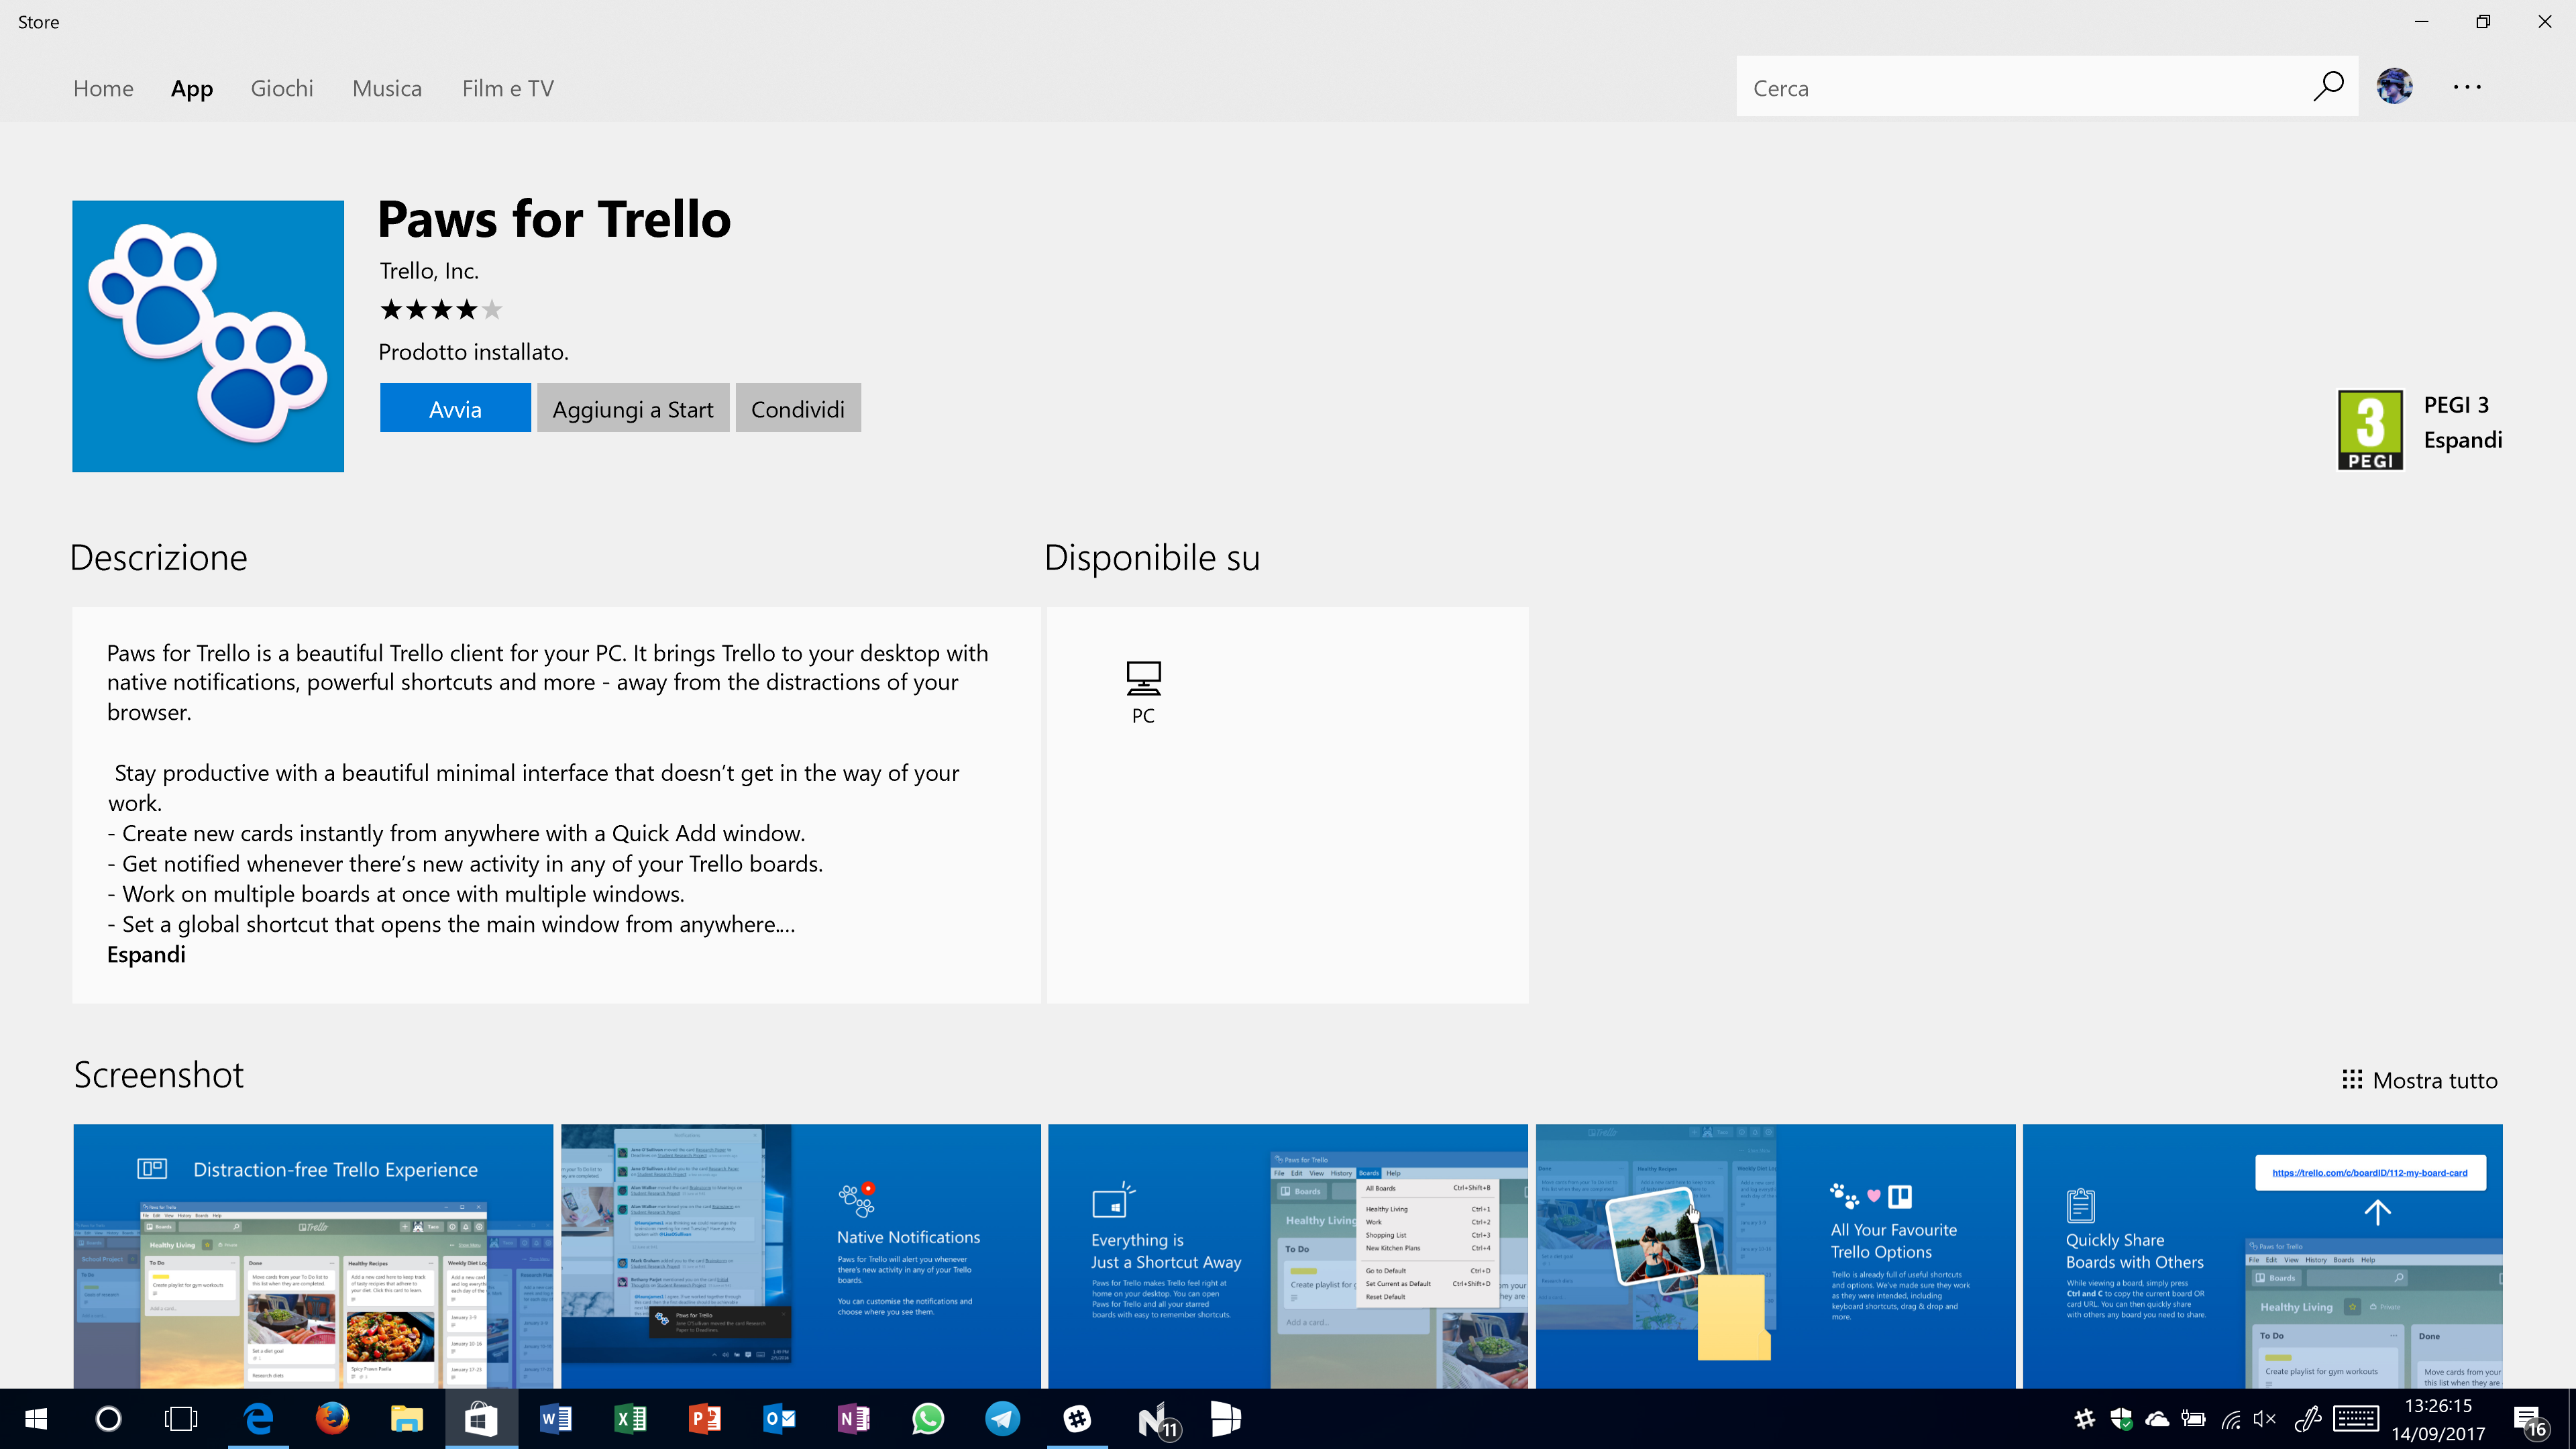The width and height of the screenshot is (2576, 1449).
Task: Open the Just a Shortcut Away screenshot
Action: click(1288, 1256)
